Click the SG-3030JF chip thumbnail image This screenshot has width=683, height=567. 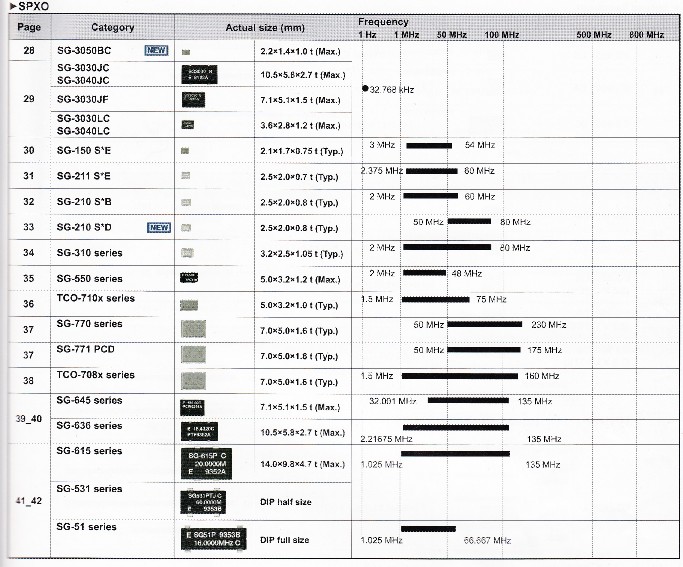(x=193, y=100)
